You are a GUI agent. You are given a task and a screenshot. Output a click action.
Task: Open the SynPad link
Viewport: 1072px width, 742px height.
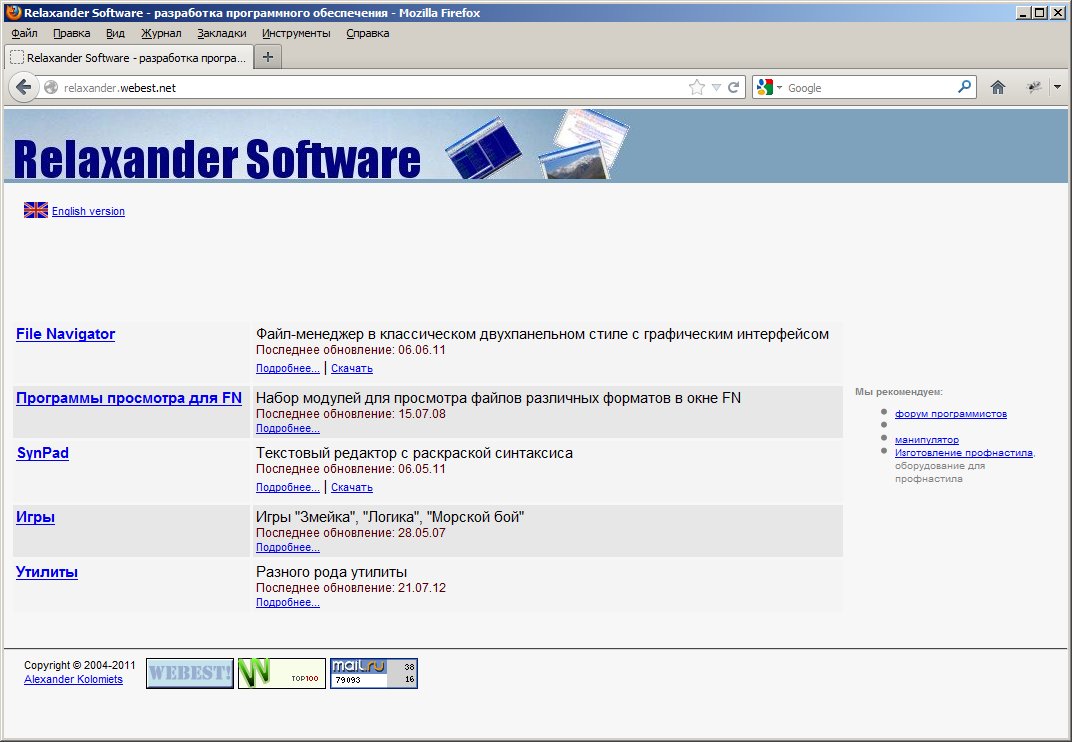point(42,453)
